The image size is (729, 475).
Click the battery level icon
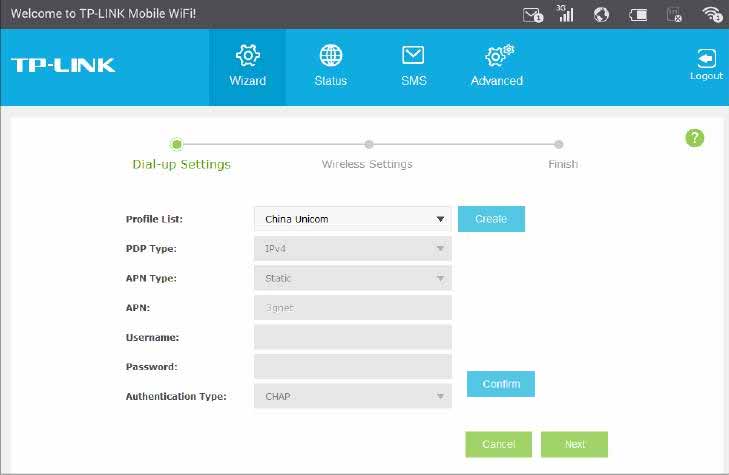(638, 15)
